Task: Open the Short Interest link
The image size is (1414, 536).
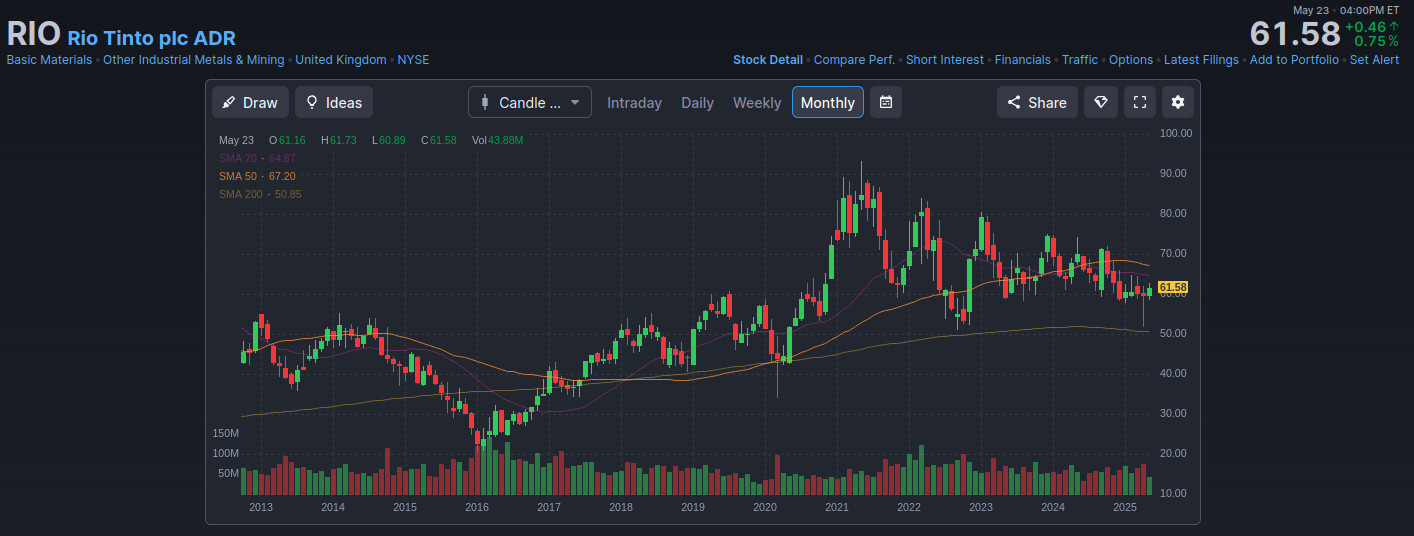Action: pos(944,60)
